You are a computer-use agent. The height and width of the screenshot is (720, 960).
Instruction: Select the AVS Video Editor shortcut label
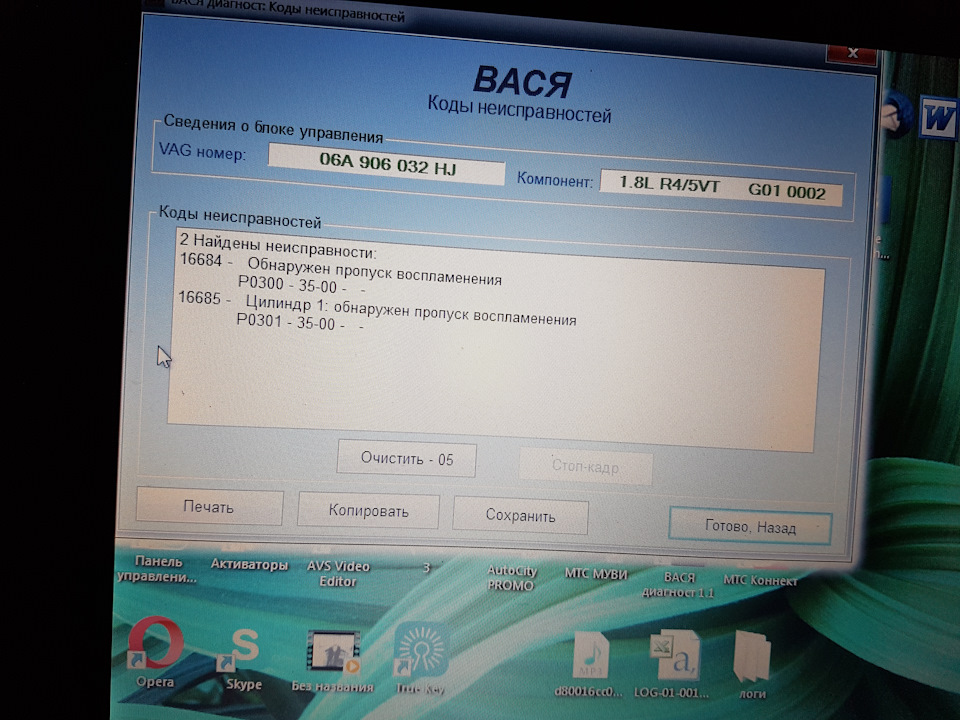(x=338, y=574)
